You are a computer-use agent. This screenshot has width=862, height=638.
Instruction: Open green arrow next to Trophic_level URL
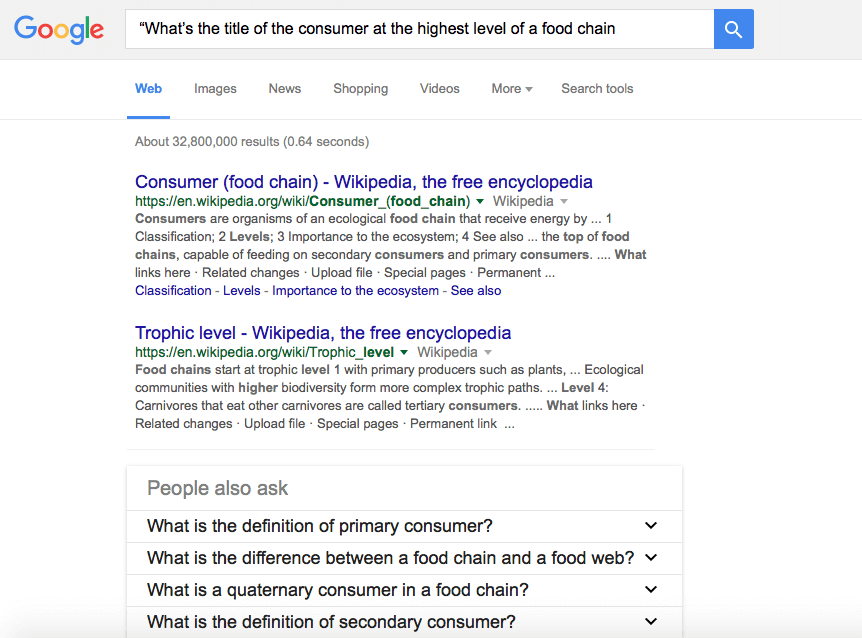point(404,353)
